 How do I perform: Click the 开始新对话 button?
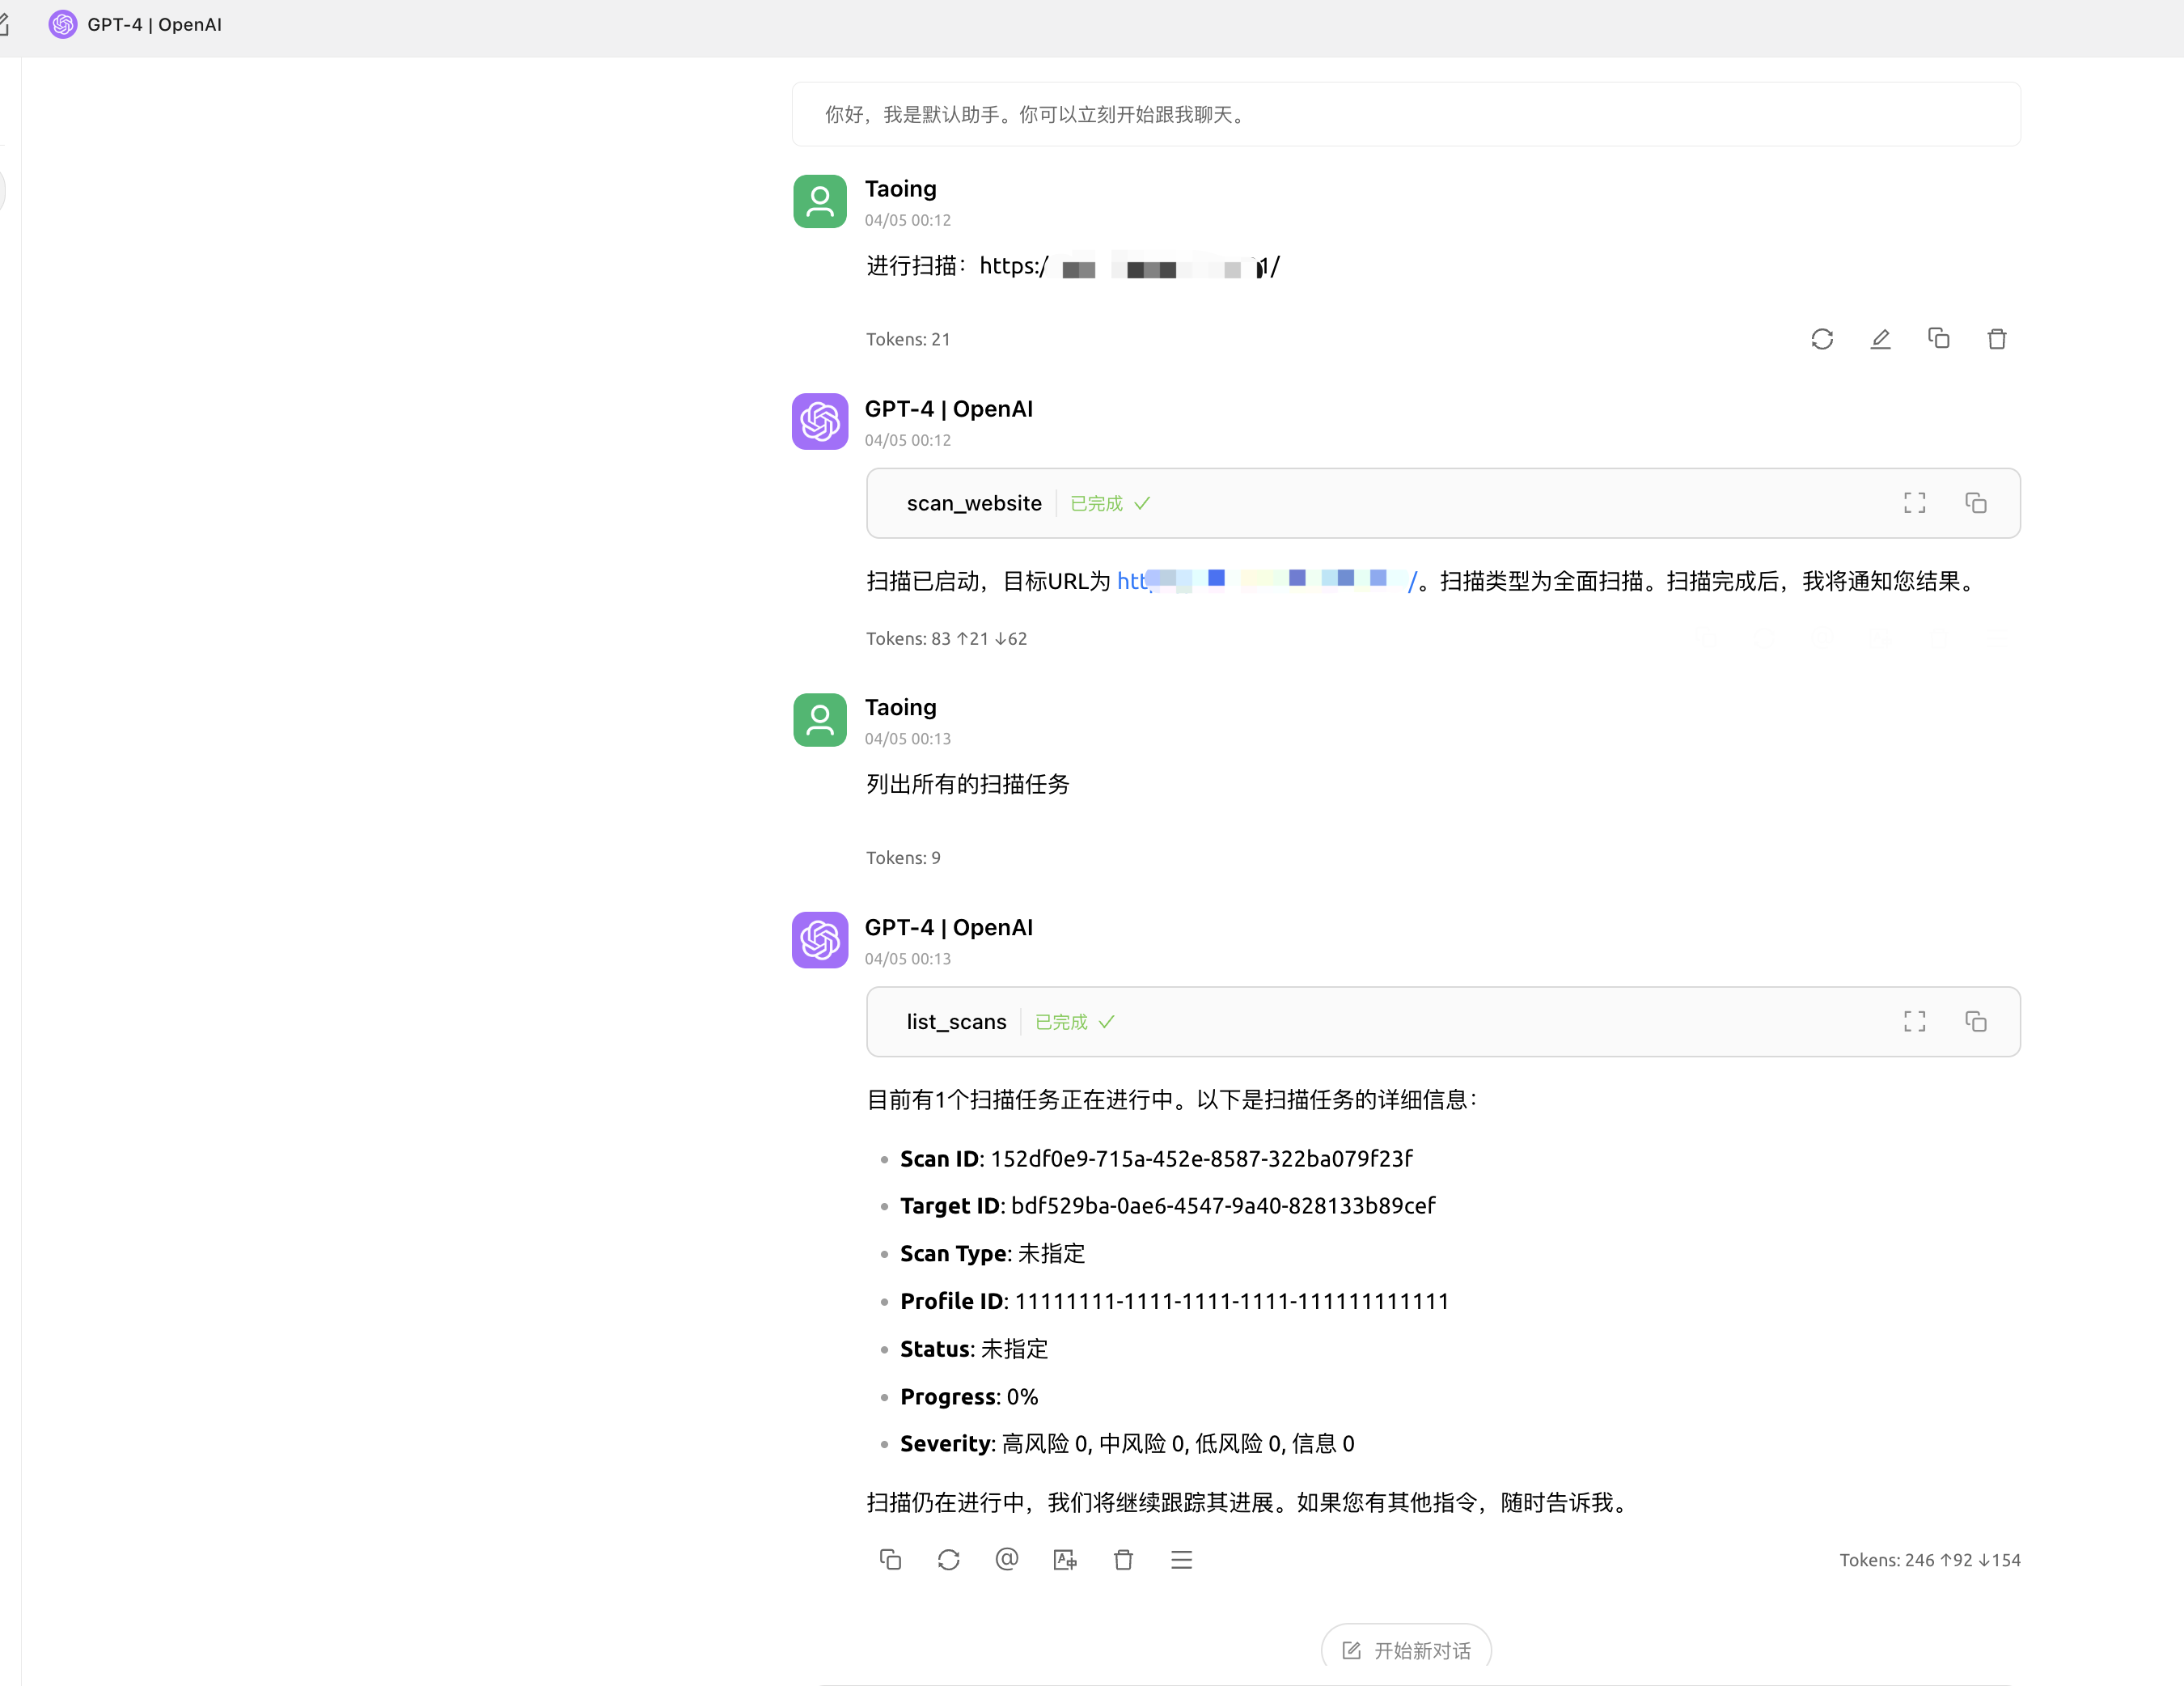(x=1405, y=1649)
